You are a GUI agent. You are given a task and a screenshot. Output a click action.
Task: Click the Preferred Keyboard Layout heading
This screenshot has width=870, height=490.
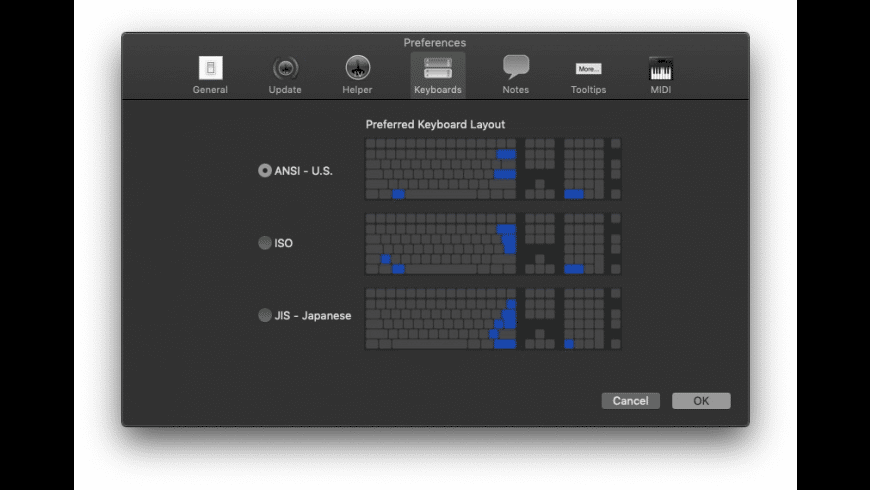(x=435, y=124)
